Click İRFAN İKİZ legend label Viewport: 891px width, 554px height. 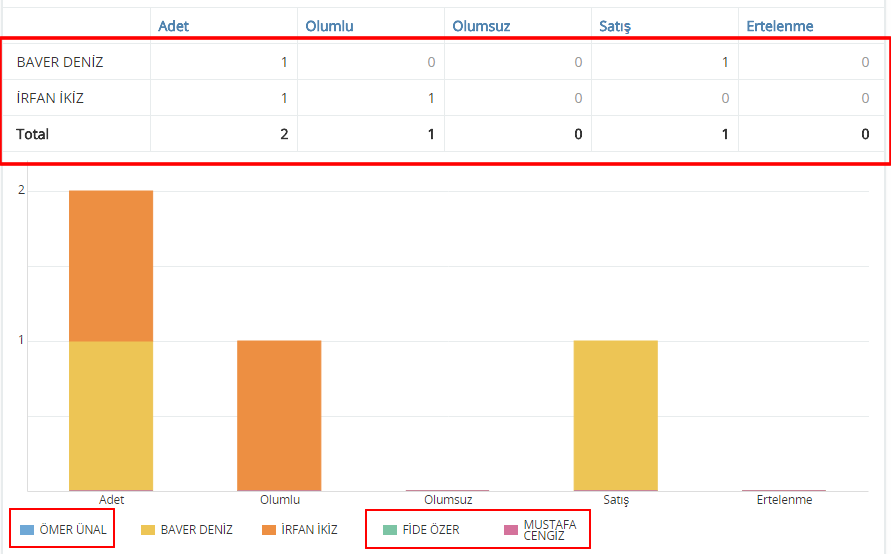pos(309,530)
